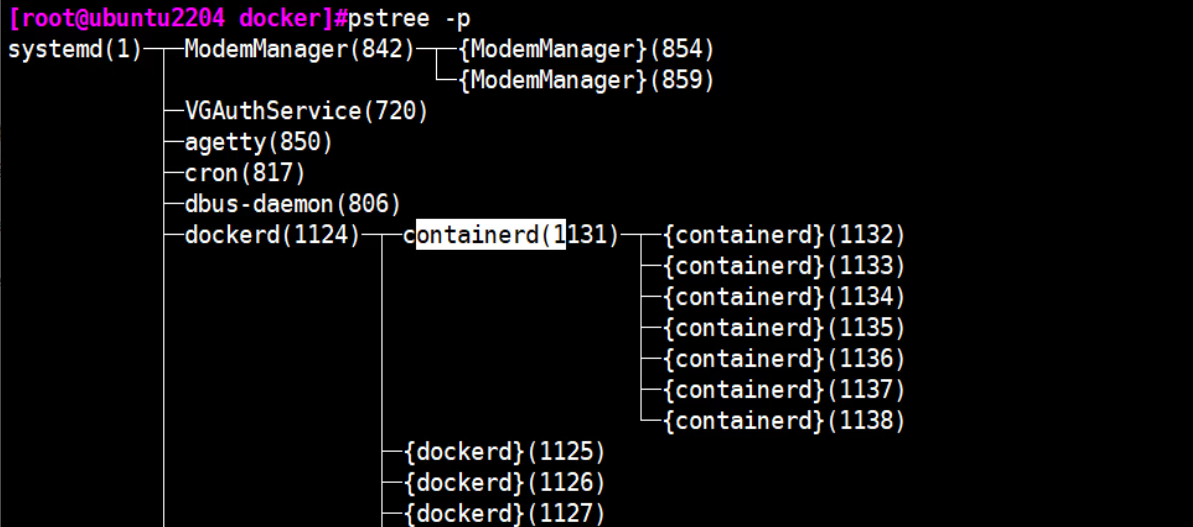Viewport: 1193px width, 527px height.
Task: Select the {containerd}(1138) last thread
Action: [x=784, y=421]
